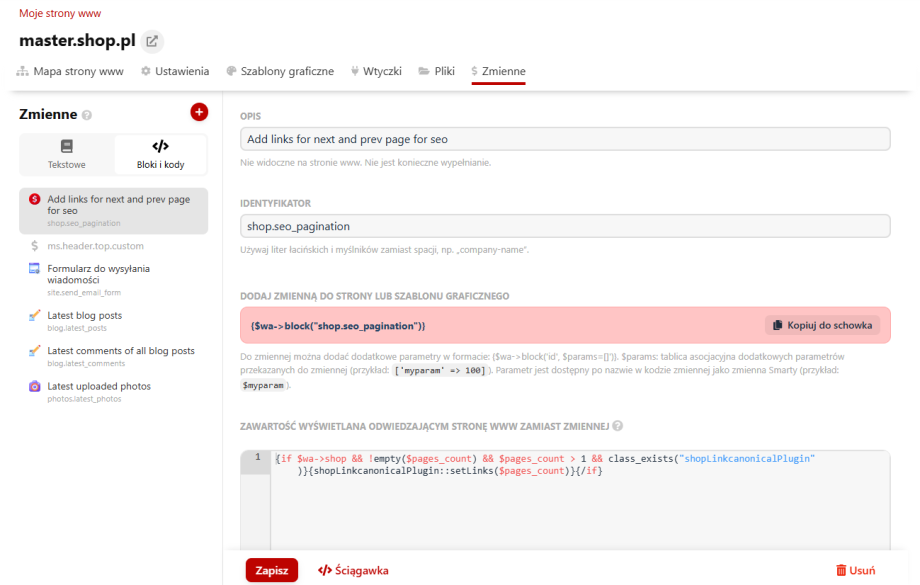Select Latest blog posts variable
This screenshot has height=585, width=920.
85,316
